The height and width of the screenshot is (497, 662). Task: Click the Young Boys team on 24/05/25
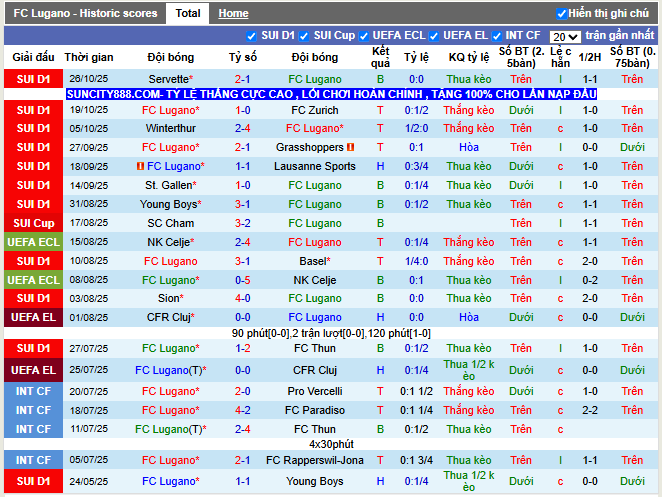(x=314, y=481)
